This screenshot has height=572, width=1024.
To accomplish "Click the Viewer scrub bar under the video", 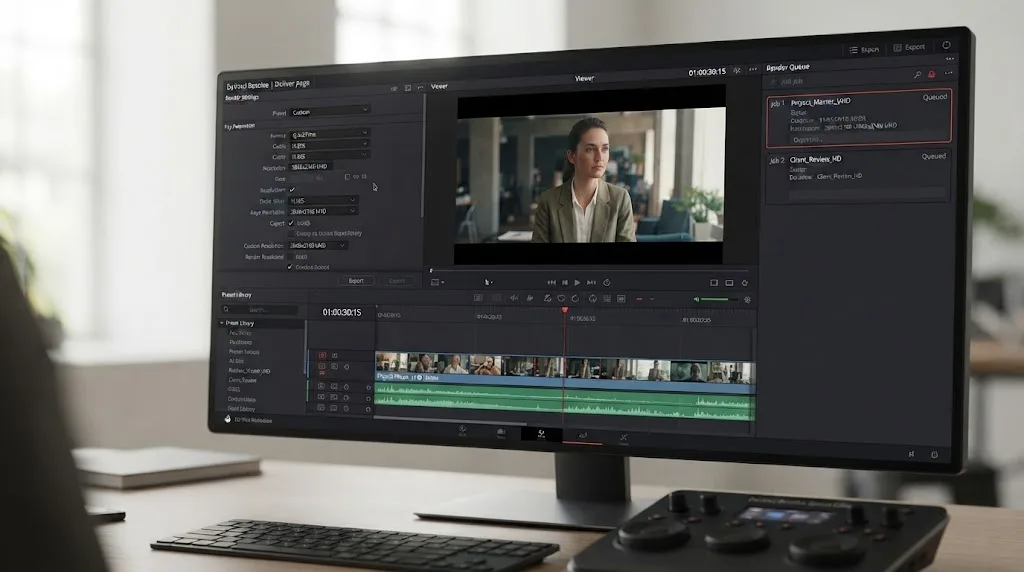I will (590, 270).
